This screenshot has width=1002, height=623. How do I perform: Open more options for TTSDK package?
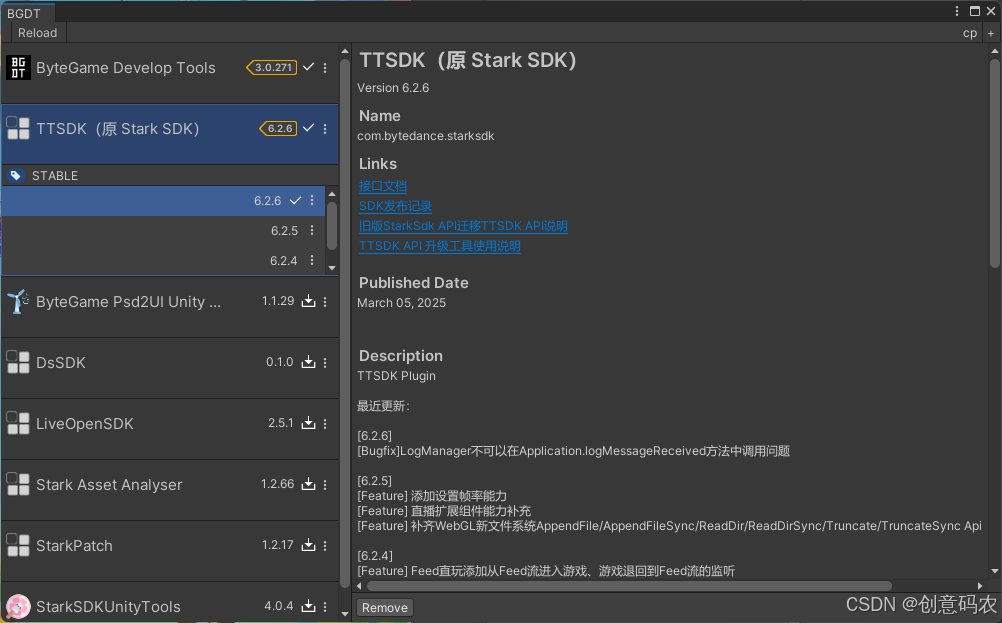pyautogui.click(x=325, y=128)
